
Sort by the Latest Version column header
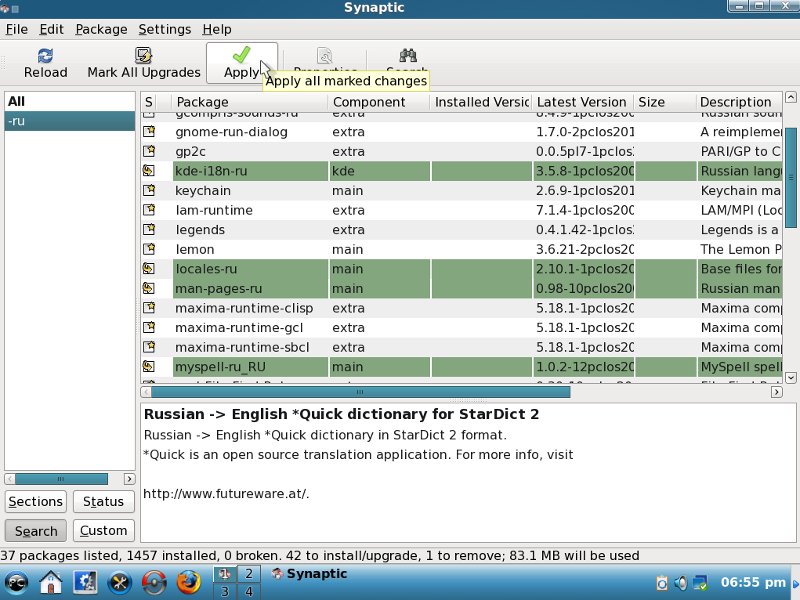point(581,102)
